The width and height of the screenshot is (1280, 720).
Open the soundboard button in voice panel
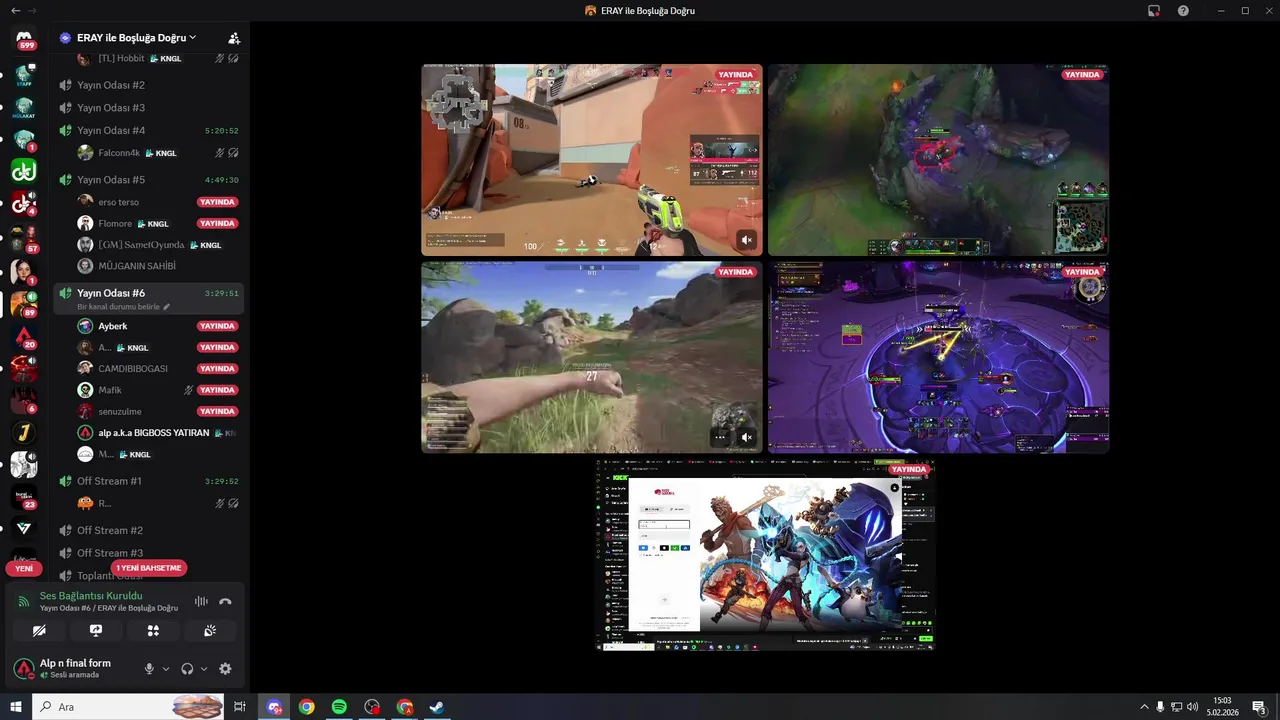pyautogui.click(x=210, y=630)
